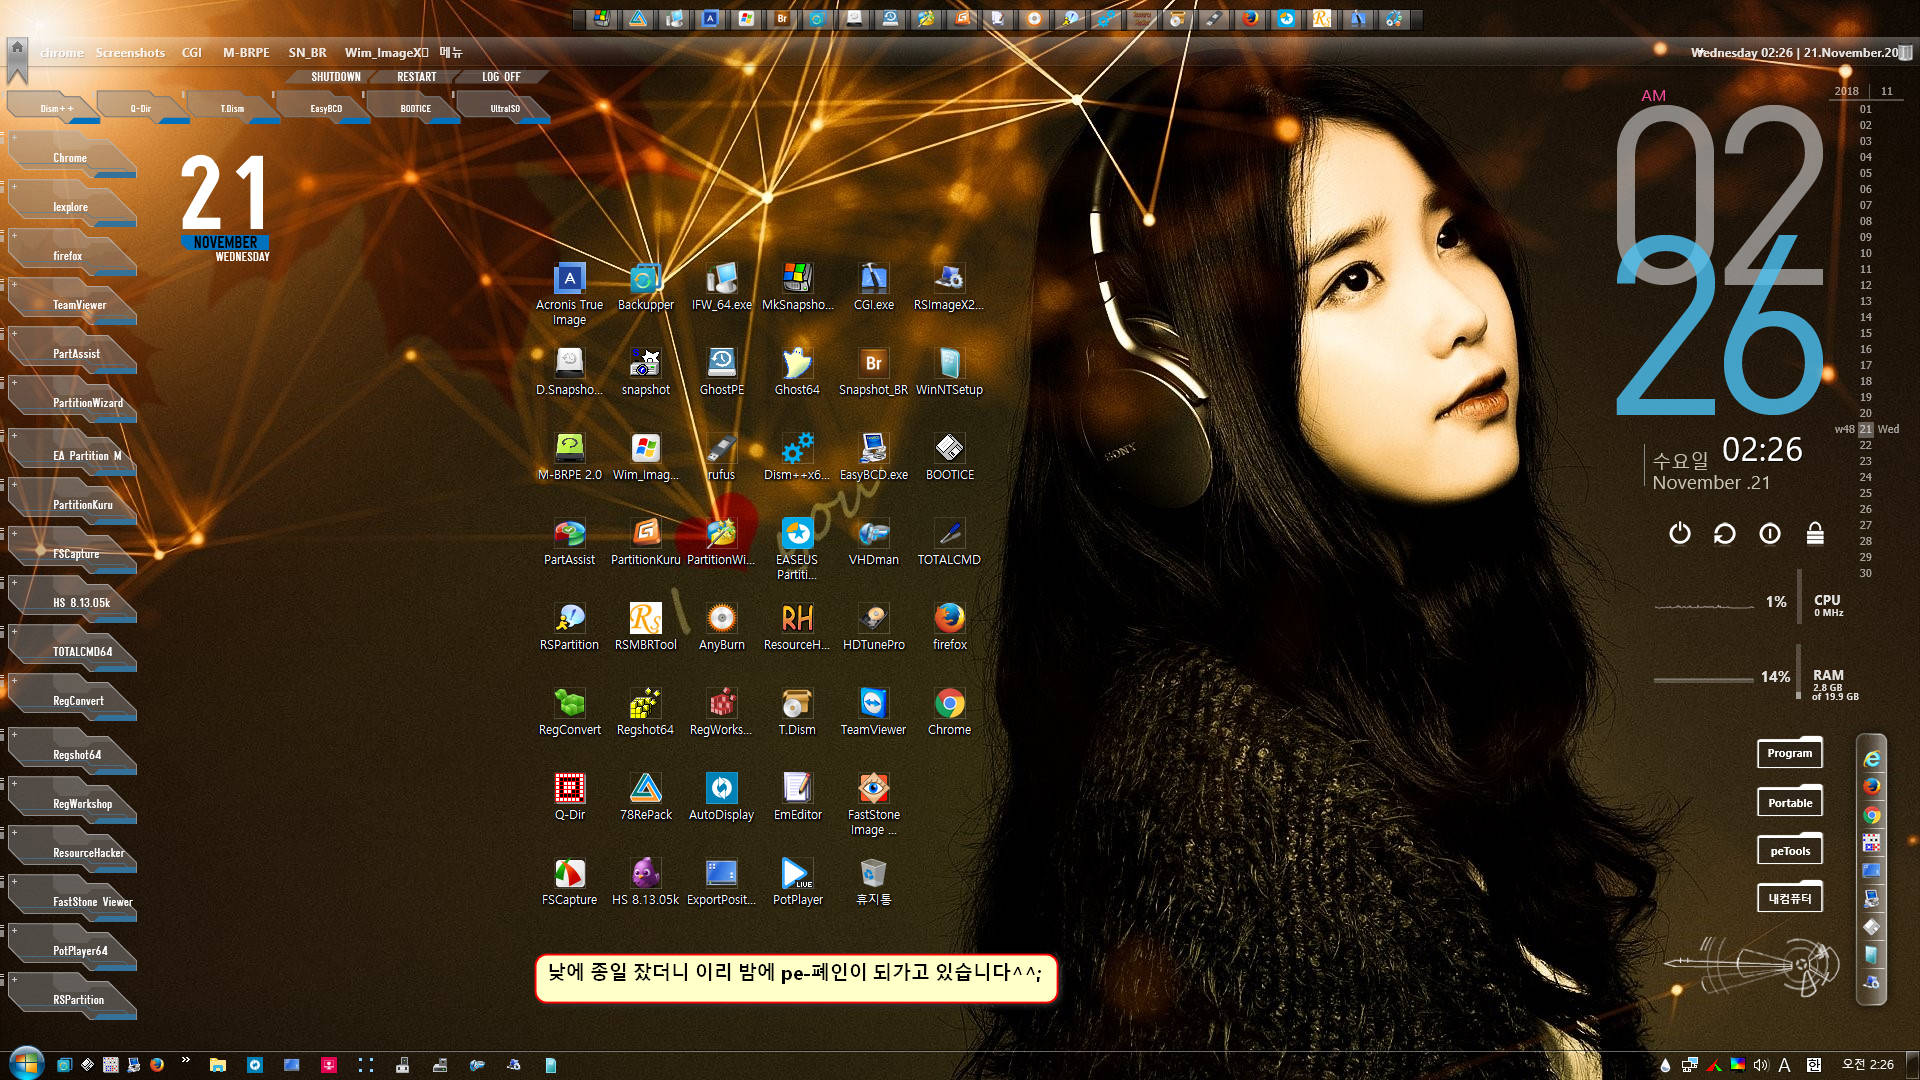Open rufus desktop icon

click(721, 457)
